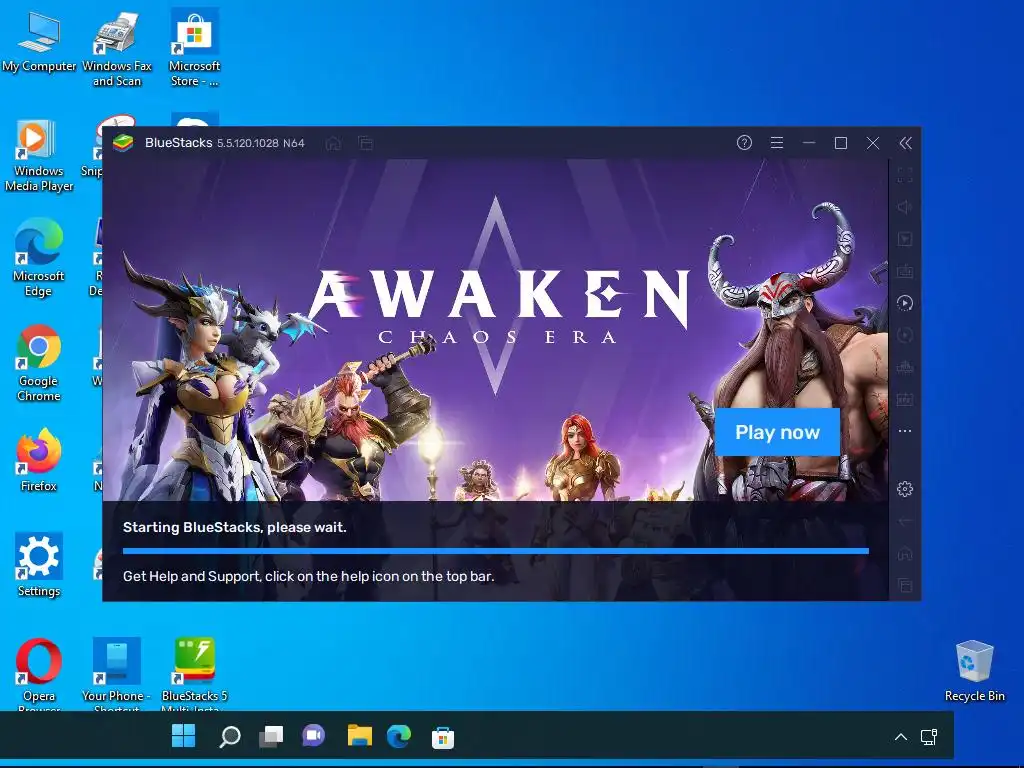1024x768 pixels.
Task: Open Microsoft Edge from the taskbar
Action: click(399, 736)
